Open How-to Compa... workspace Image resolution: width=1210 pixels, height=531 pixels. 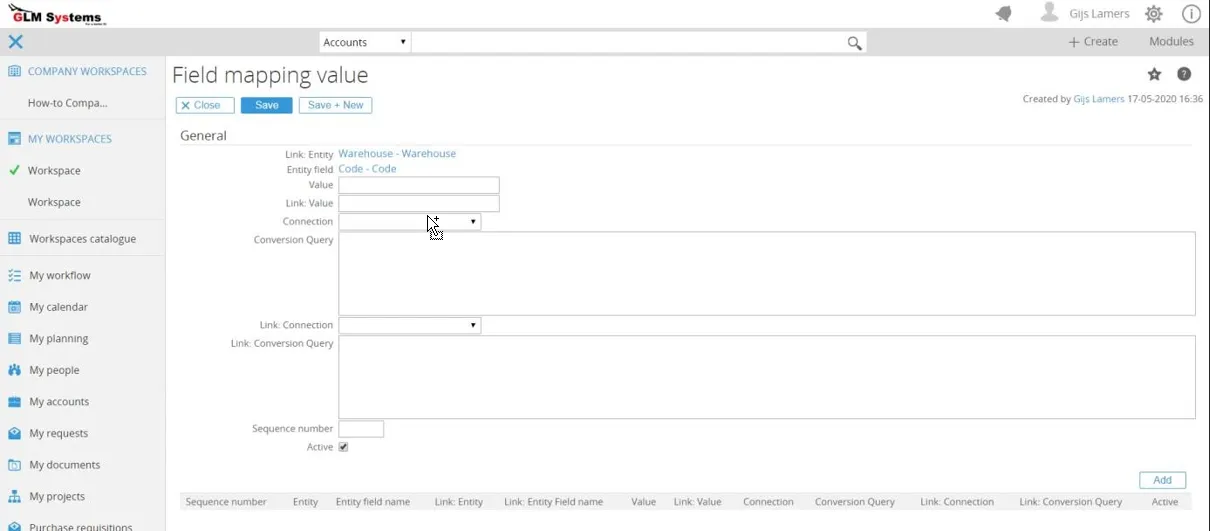[67, 103]
